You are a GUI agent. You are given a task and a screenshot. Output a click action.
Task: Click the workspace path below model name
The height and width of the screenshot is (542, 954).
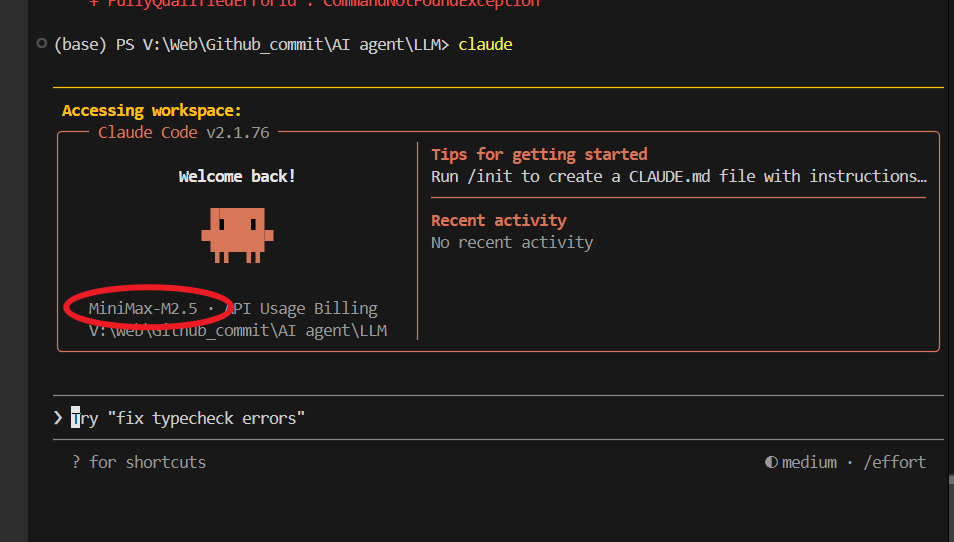[x=238, y=330]
